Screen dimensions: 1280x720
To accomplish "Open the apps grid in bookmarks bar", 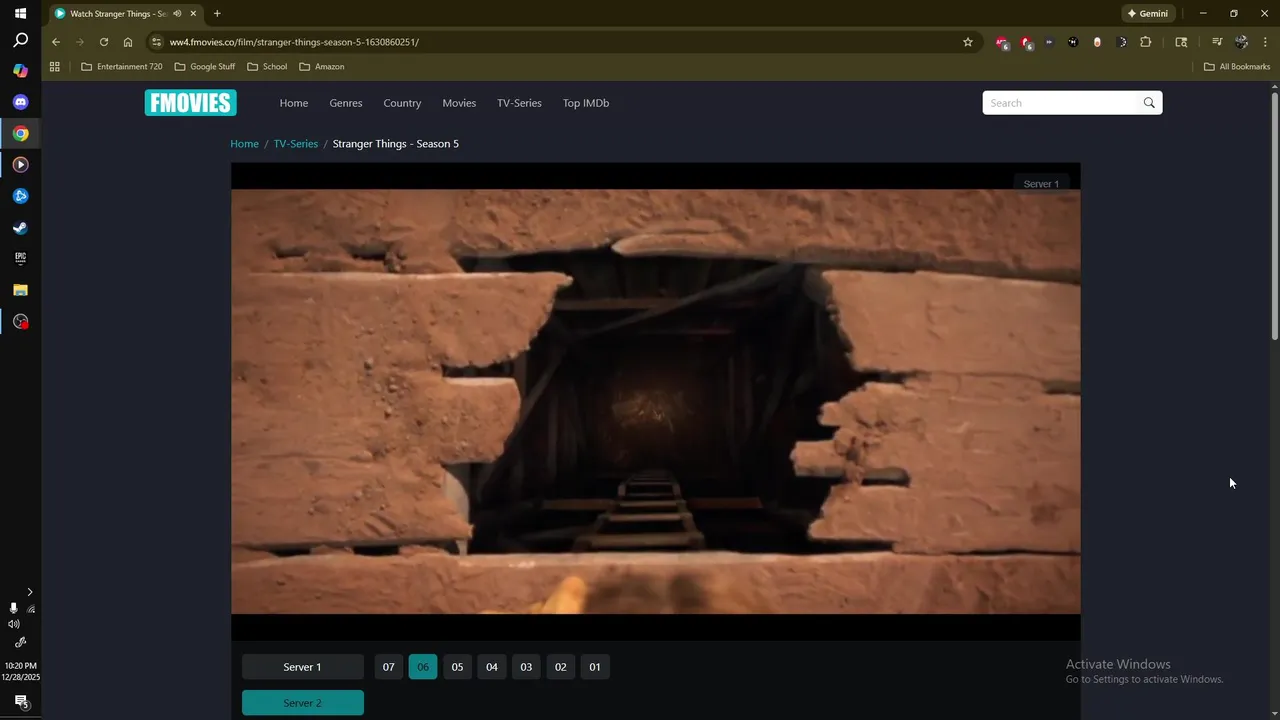I will [x=55, y=67].
